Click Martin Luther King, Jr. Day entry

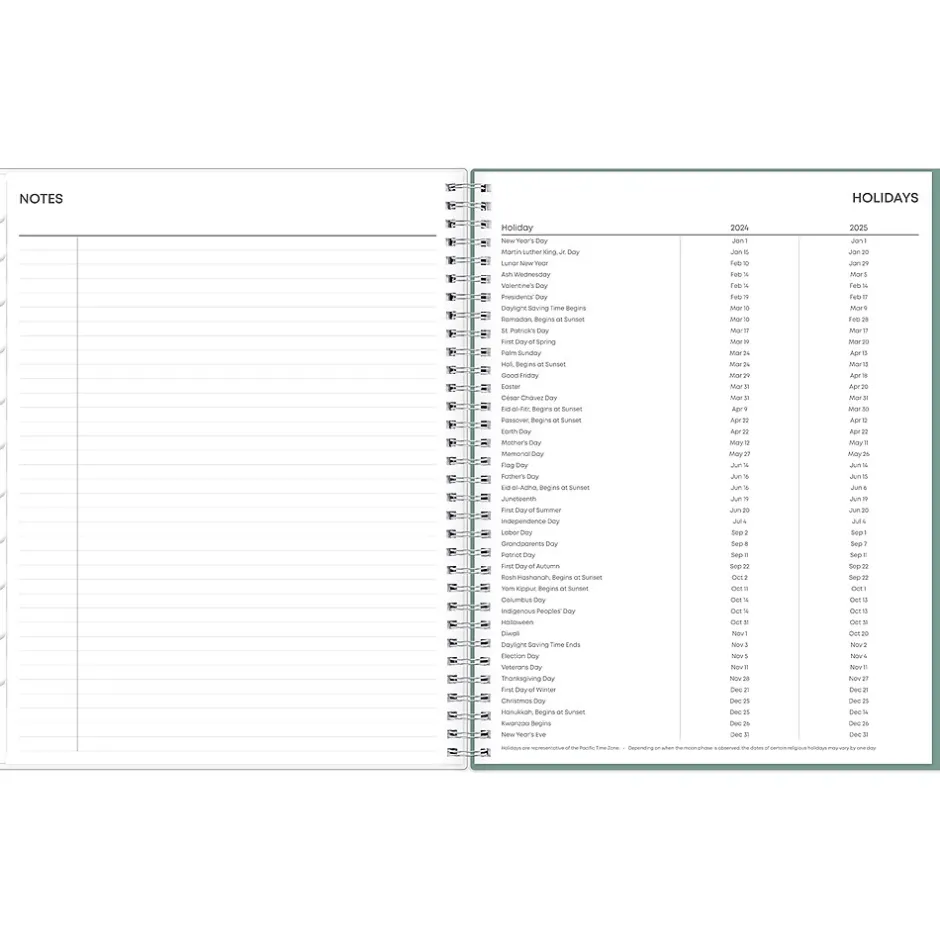point(540,252)
